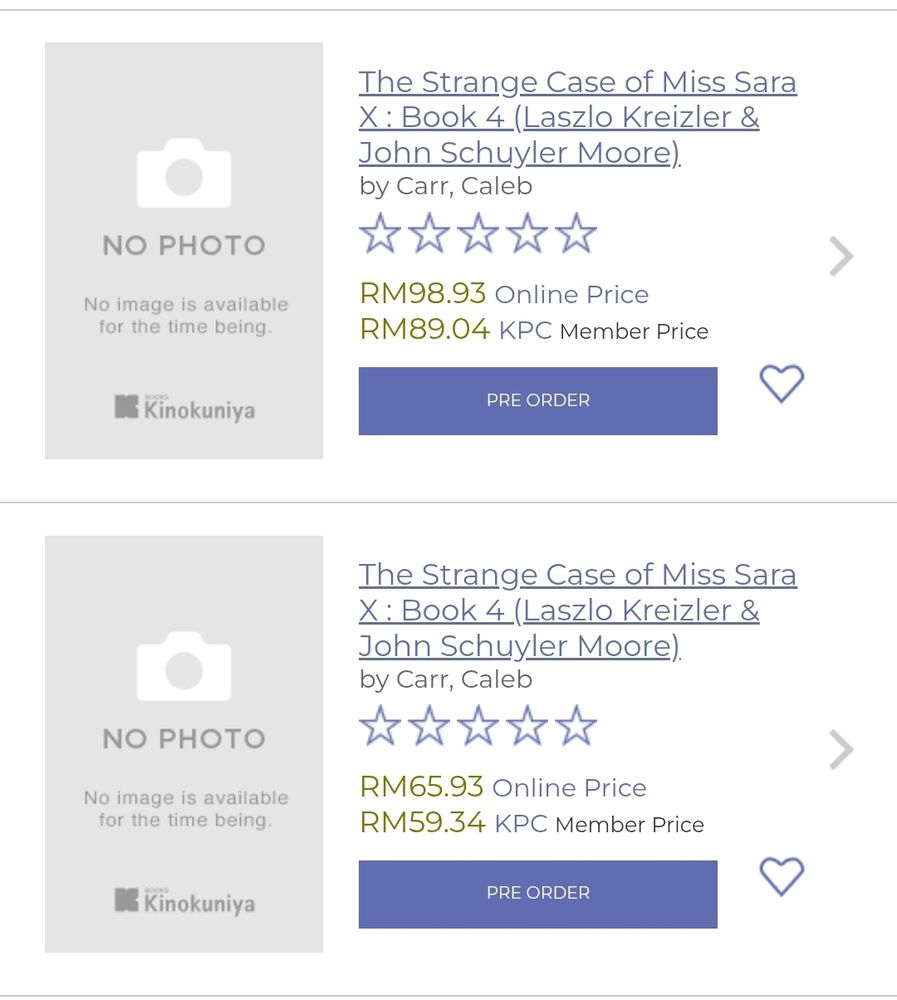This screenshot has height=1000, width=897.
Task: Click the No Photo thumbnail of the RM98.93 book
Action: coord(184,250)
